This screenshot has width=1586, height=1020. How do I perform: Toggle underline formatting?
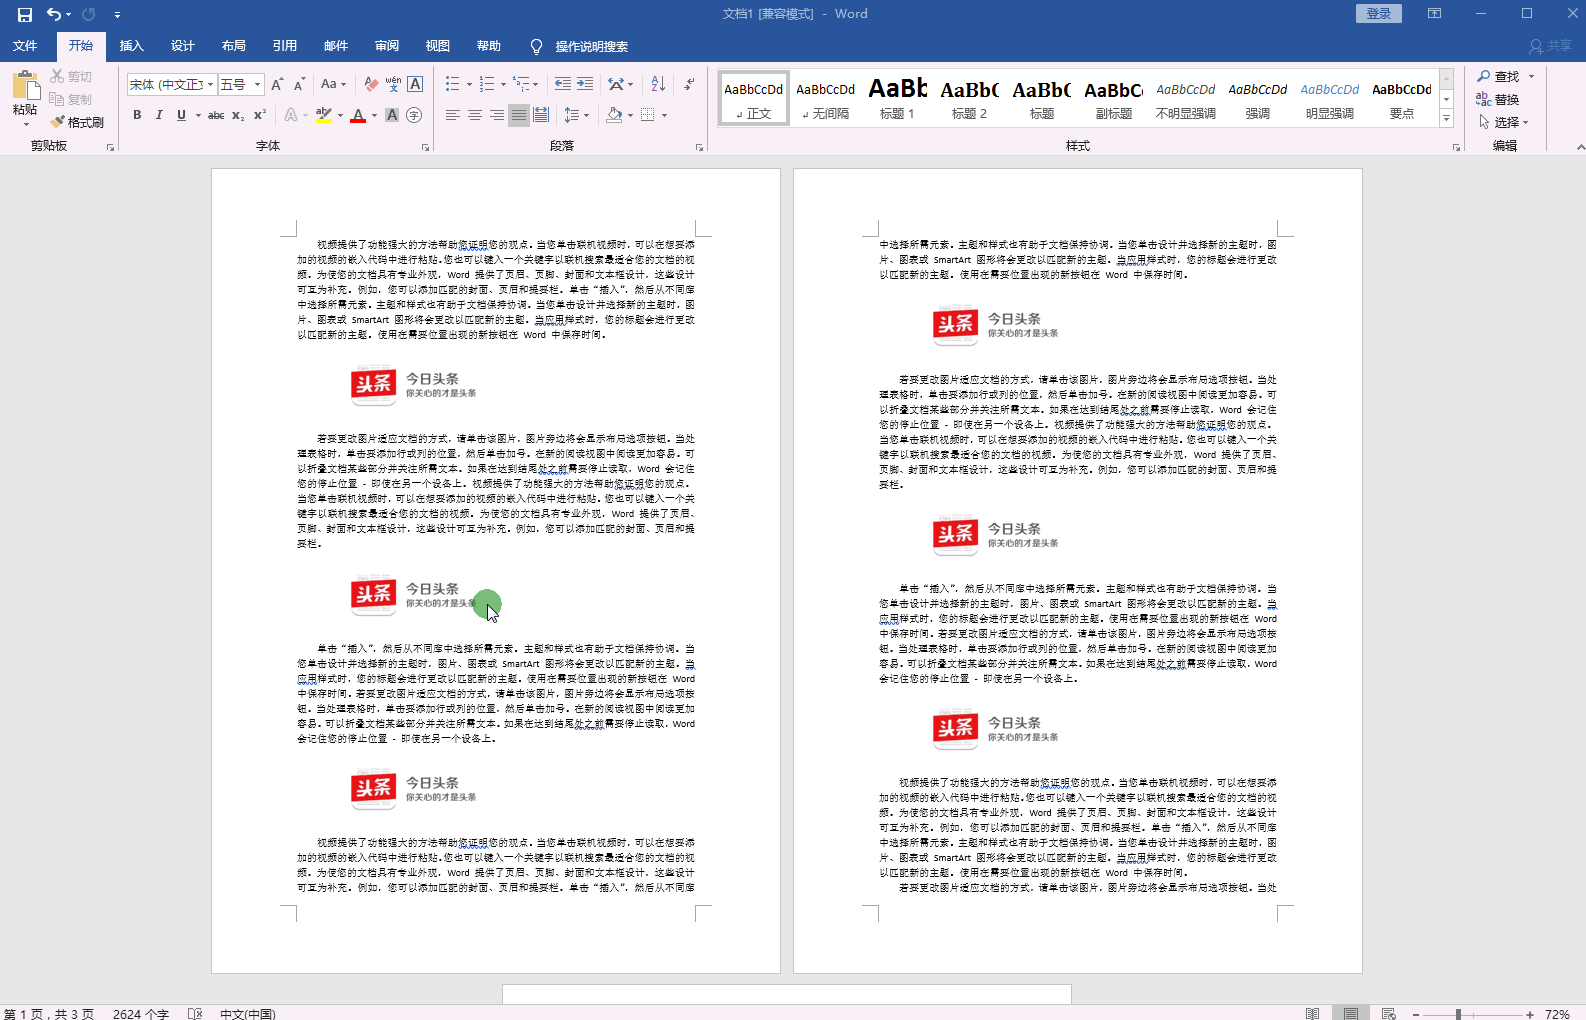click(x=181, y=116)
